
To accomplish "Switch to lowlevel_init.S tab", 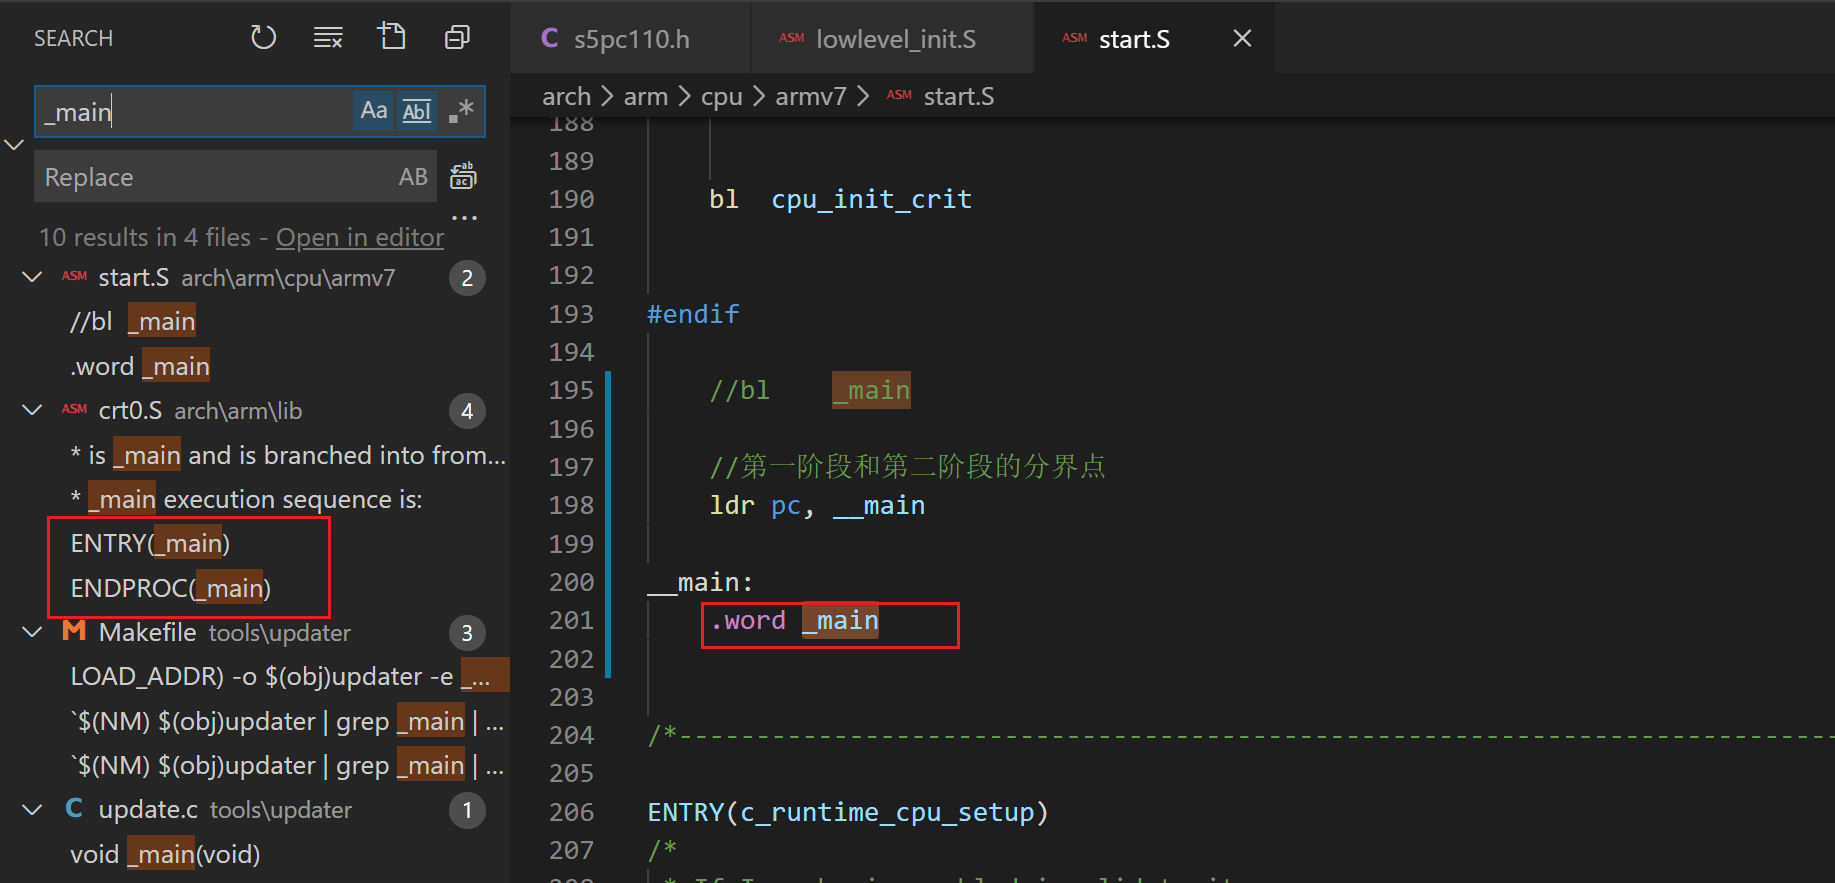I will pyautogui.click(x=894, y=39).
